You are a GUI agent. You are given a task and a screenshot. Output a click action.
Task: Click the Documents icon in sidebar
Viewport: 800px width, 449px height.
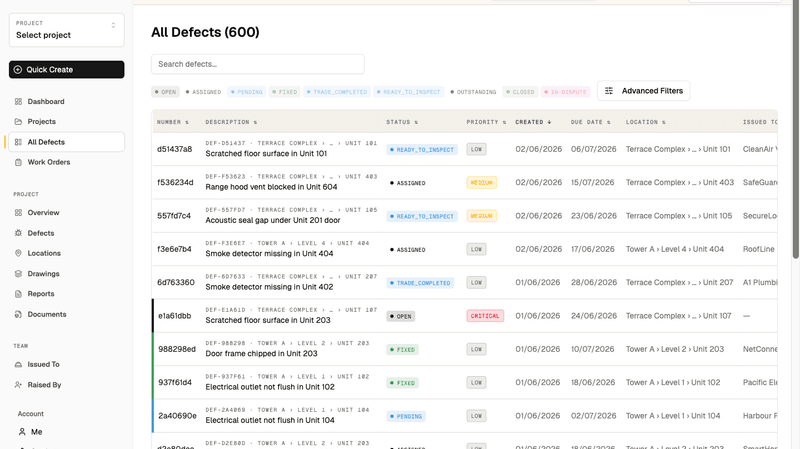(18, 314)
